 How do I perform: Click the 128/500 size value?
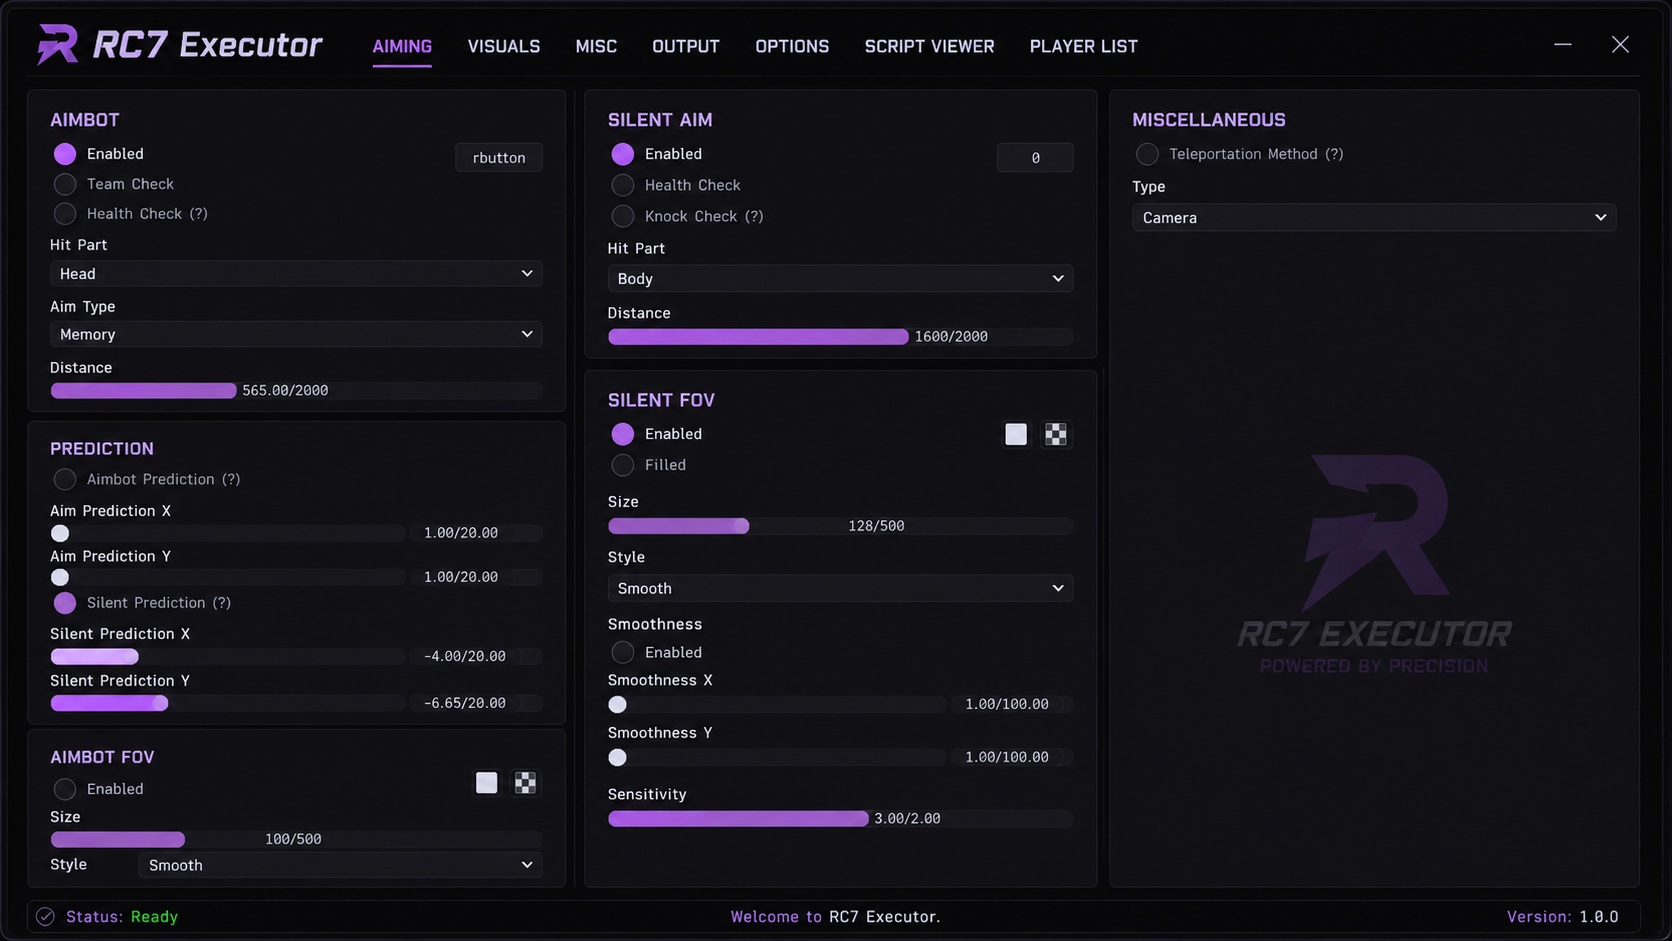point(876,526)
